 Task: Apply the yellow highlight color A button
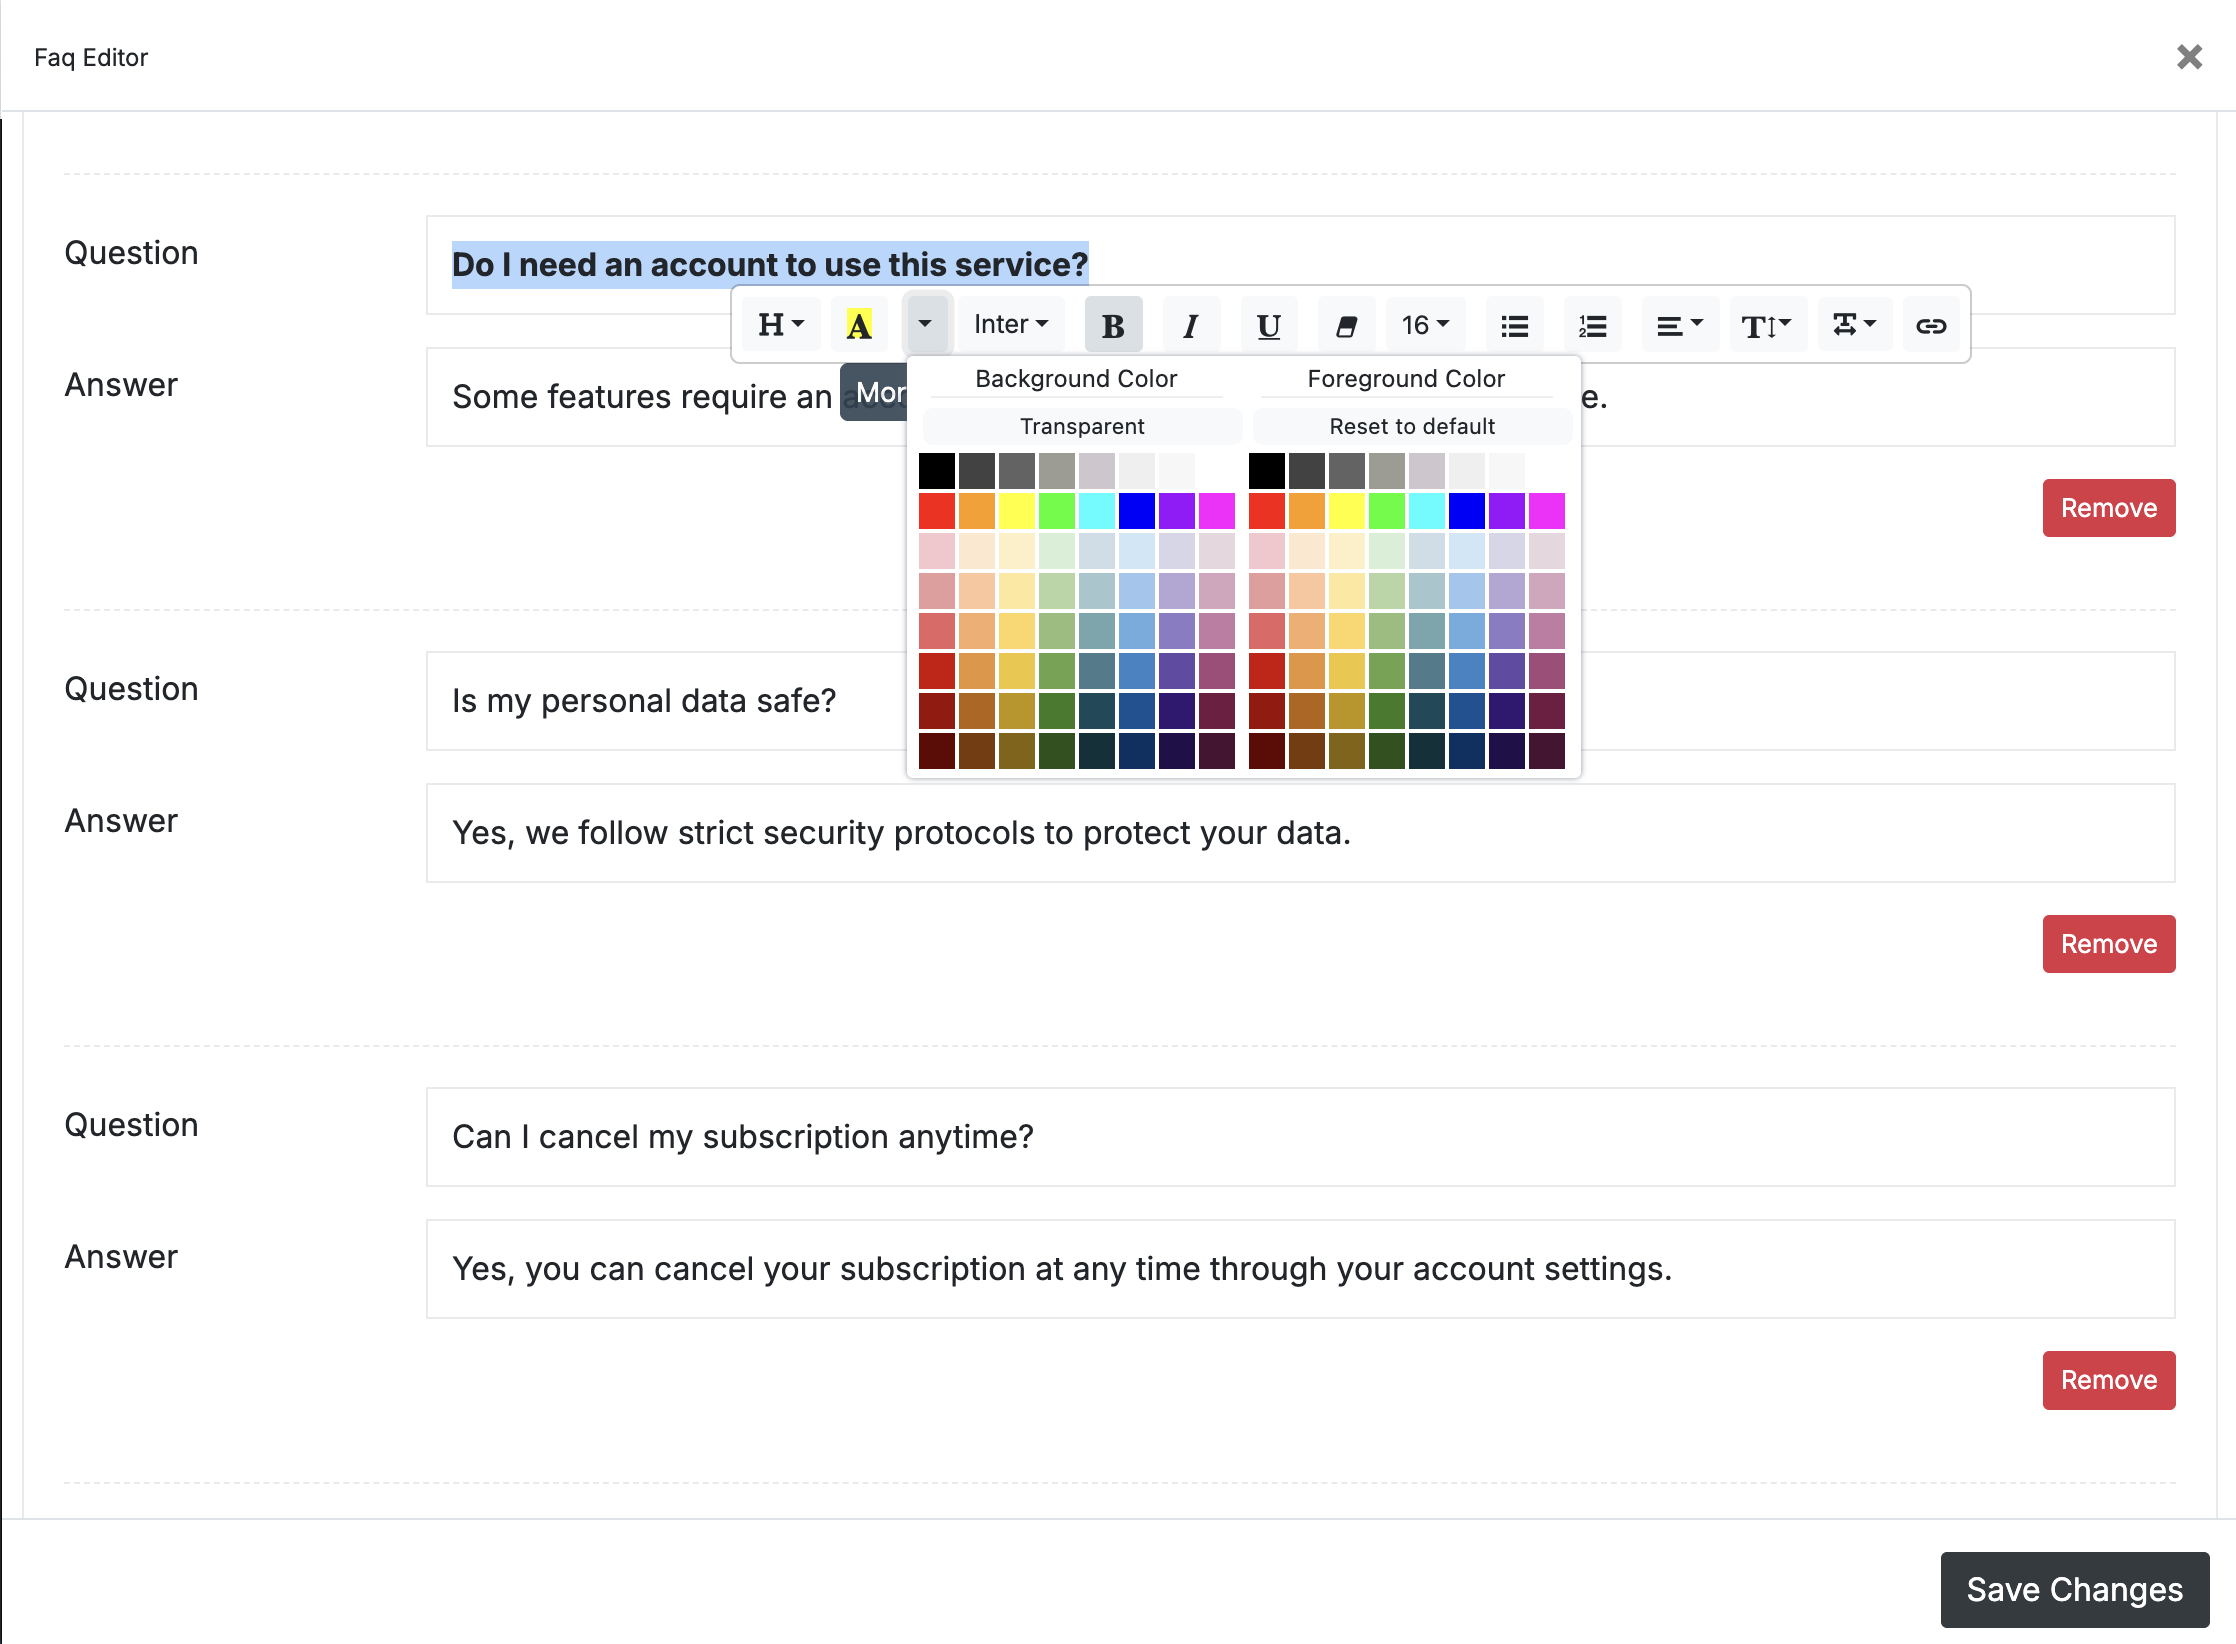[859, 326]
